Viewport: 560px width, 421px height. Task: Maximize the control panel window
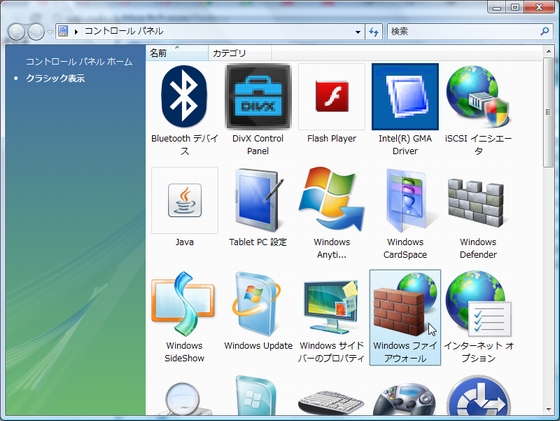point(515,7)
